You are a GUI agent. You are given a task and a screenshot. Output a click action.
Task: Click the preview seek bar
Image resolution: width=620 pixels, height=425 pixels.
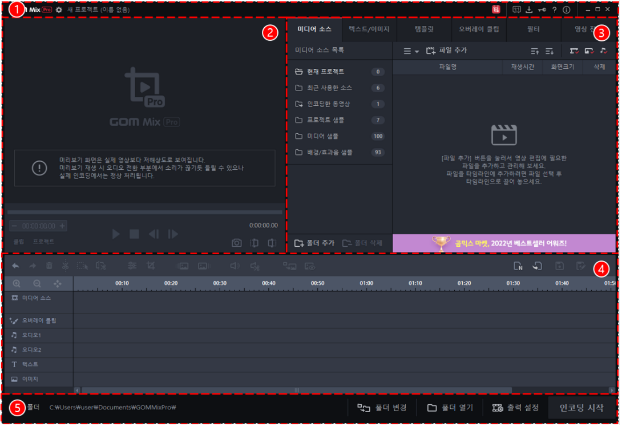(x=140, y=213)
